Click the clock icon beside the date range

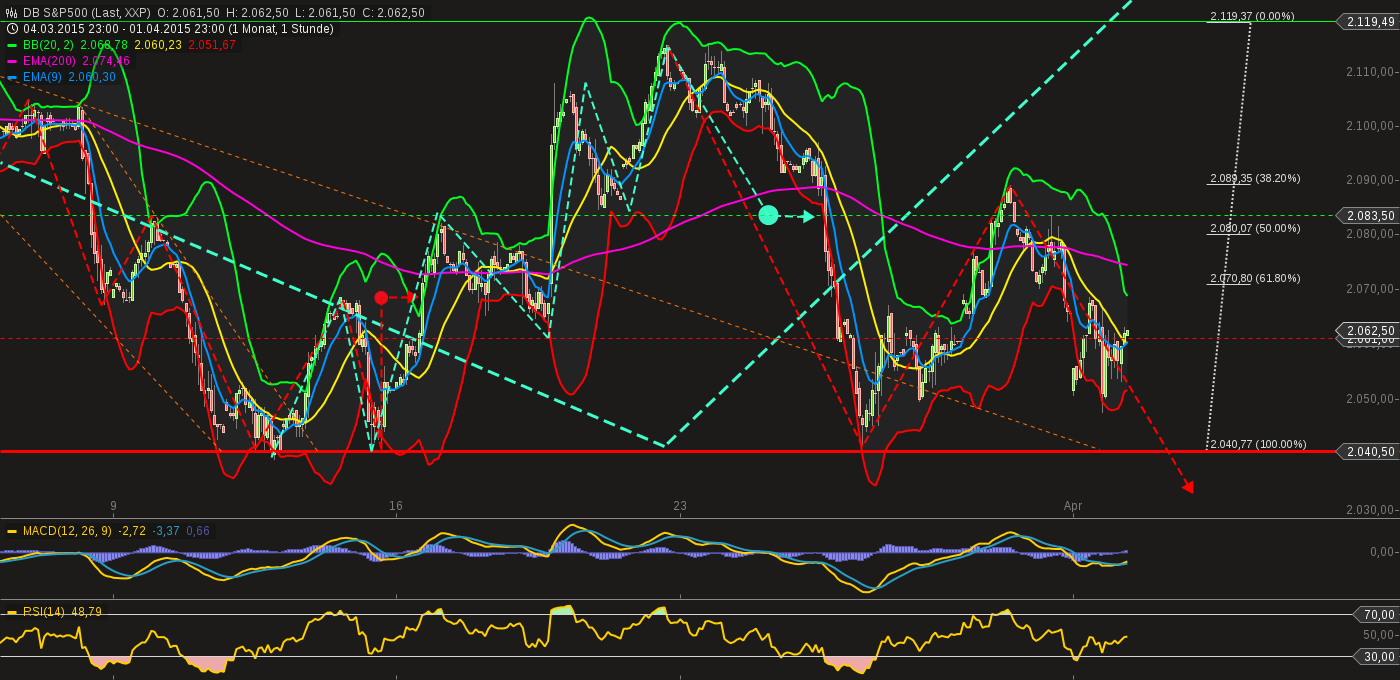pyautogui.click(x=12, y=29)
